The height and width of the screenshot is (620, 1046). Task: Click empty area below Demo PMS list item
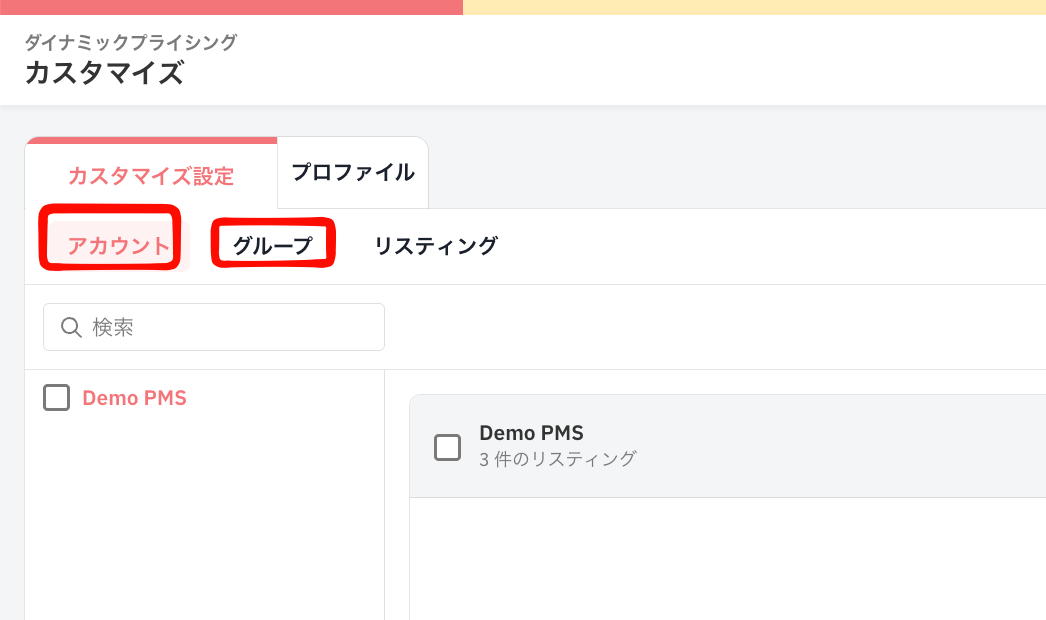(204, 521)
